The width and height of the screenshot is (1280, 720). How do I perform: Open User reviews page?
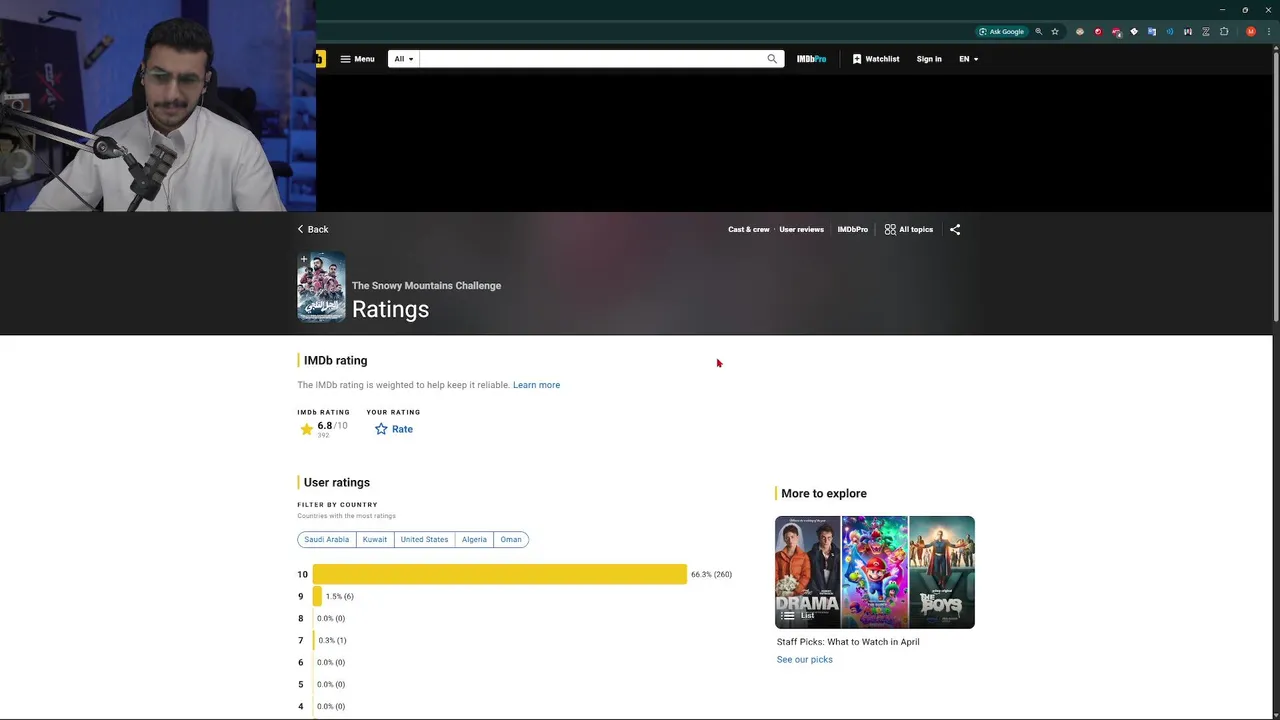pyautogui.click(x=801, y=229)
